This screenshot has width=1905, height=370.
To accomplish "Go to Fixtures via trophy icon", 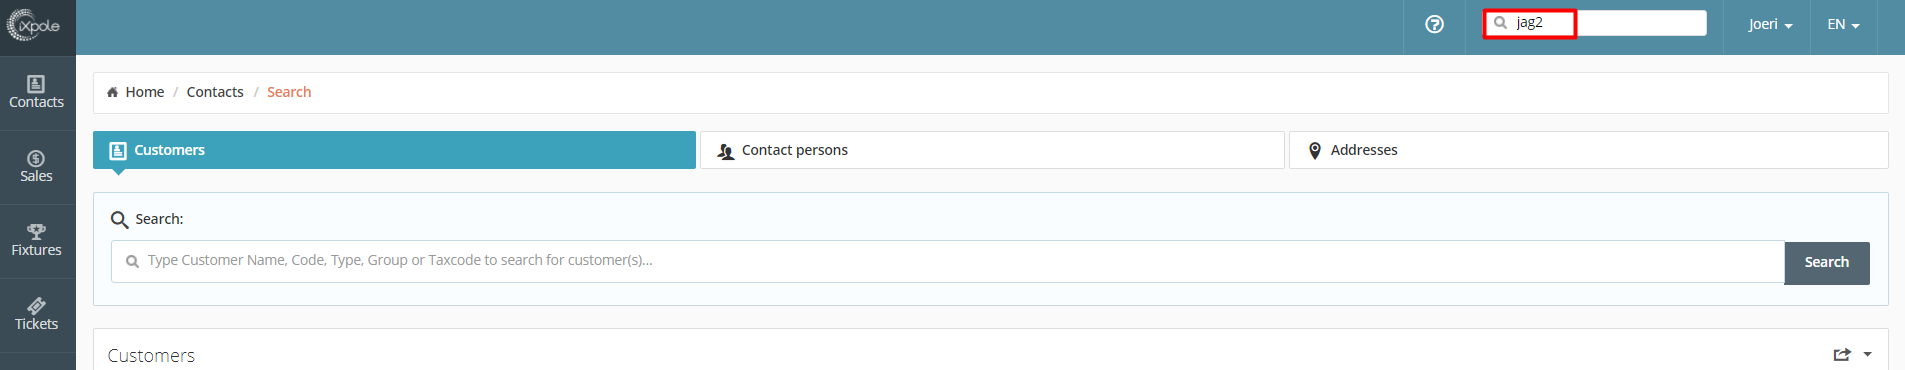I will (x=37, y=231).
